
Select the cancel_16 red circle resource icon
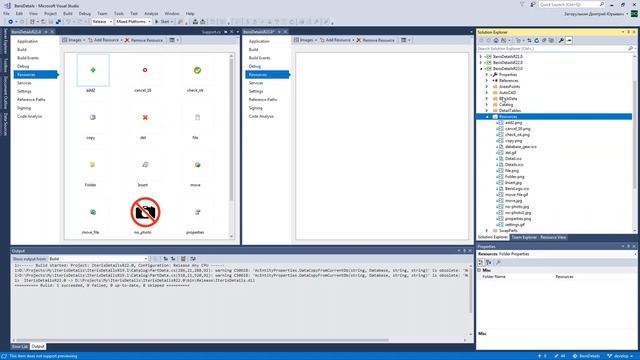(144, 70)
